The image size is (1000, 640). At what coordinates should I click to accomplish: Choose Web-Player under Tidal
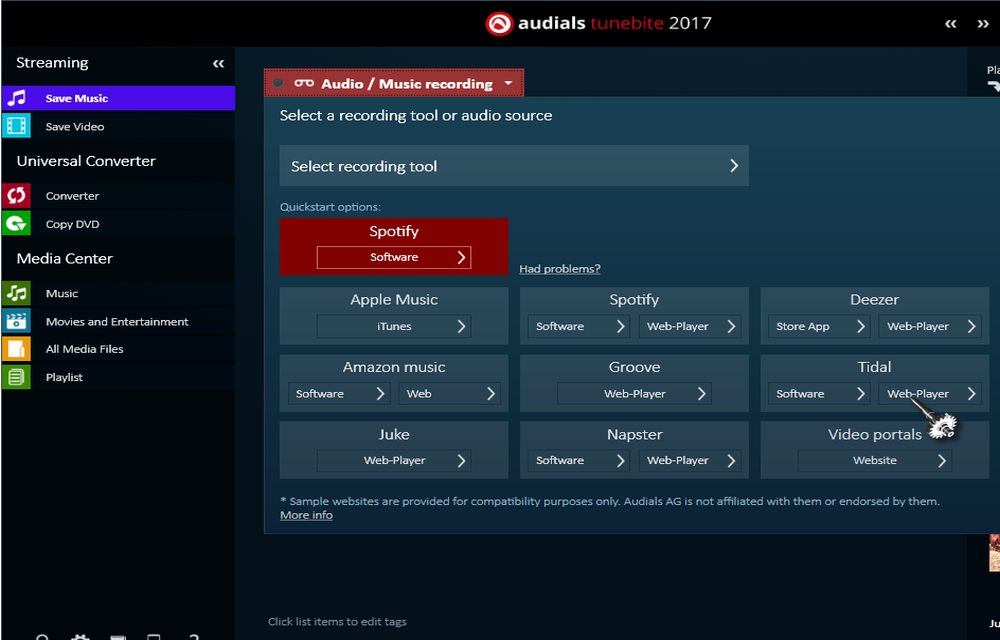point(930,393)
